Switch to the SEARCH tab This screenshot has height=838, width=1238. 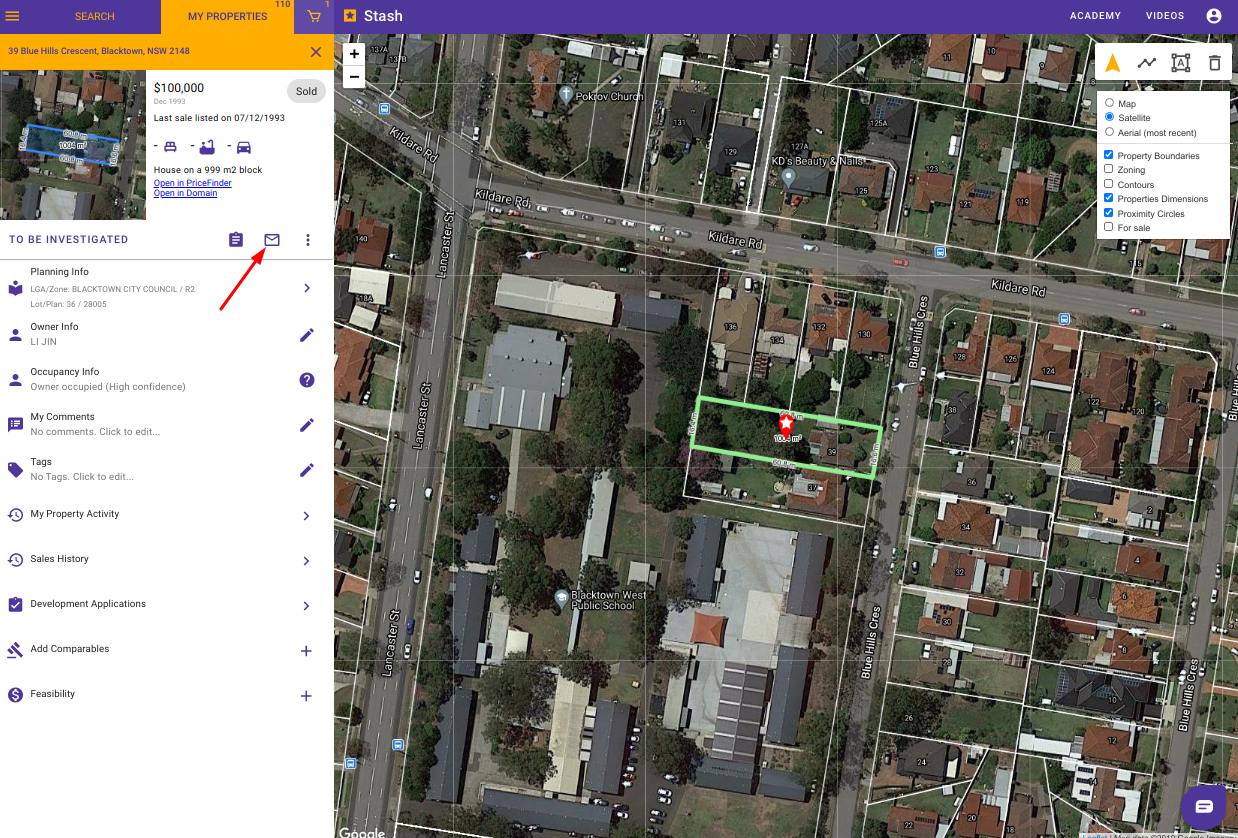pos(95,17)
